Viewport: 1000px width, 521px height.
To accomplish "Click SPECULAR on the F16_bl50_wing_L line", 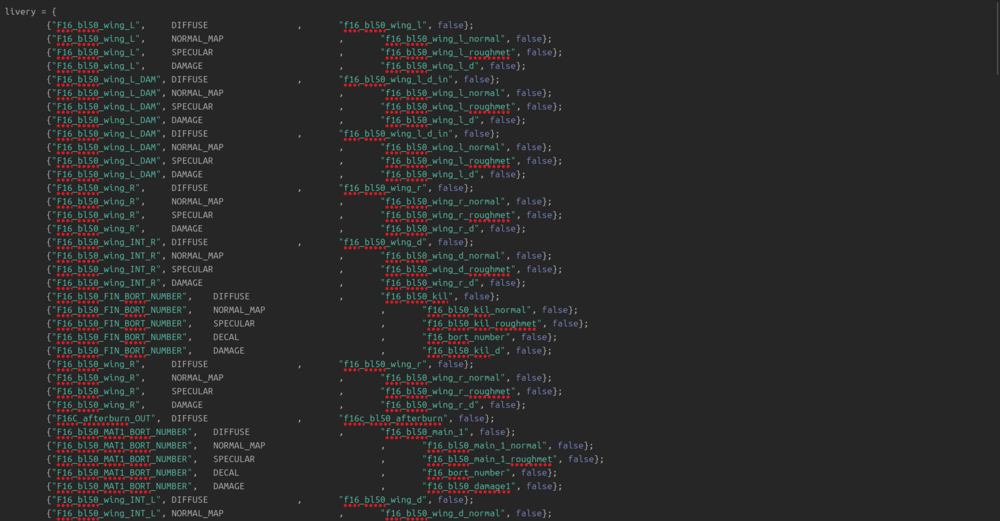I will click(x=192, y=52).
